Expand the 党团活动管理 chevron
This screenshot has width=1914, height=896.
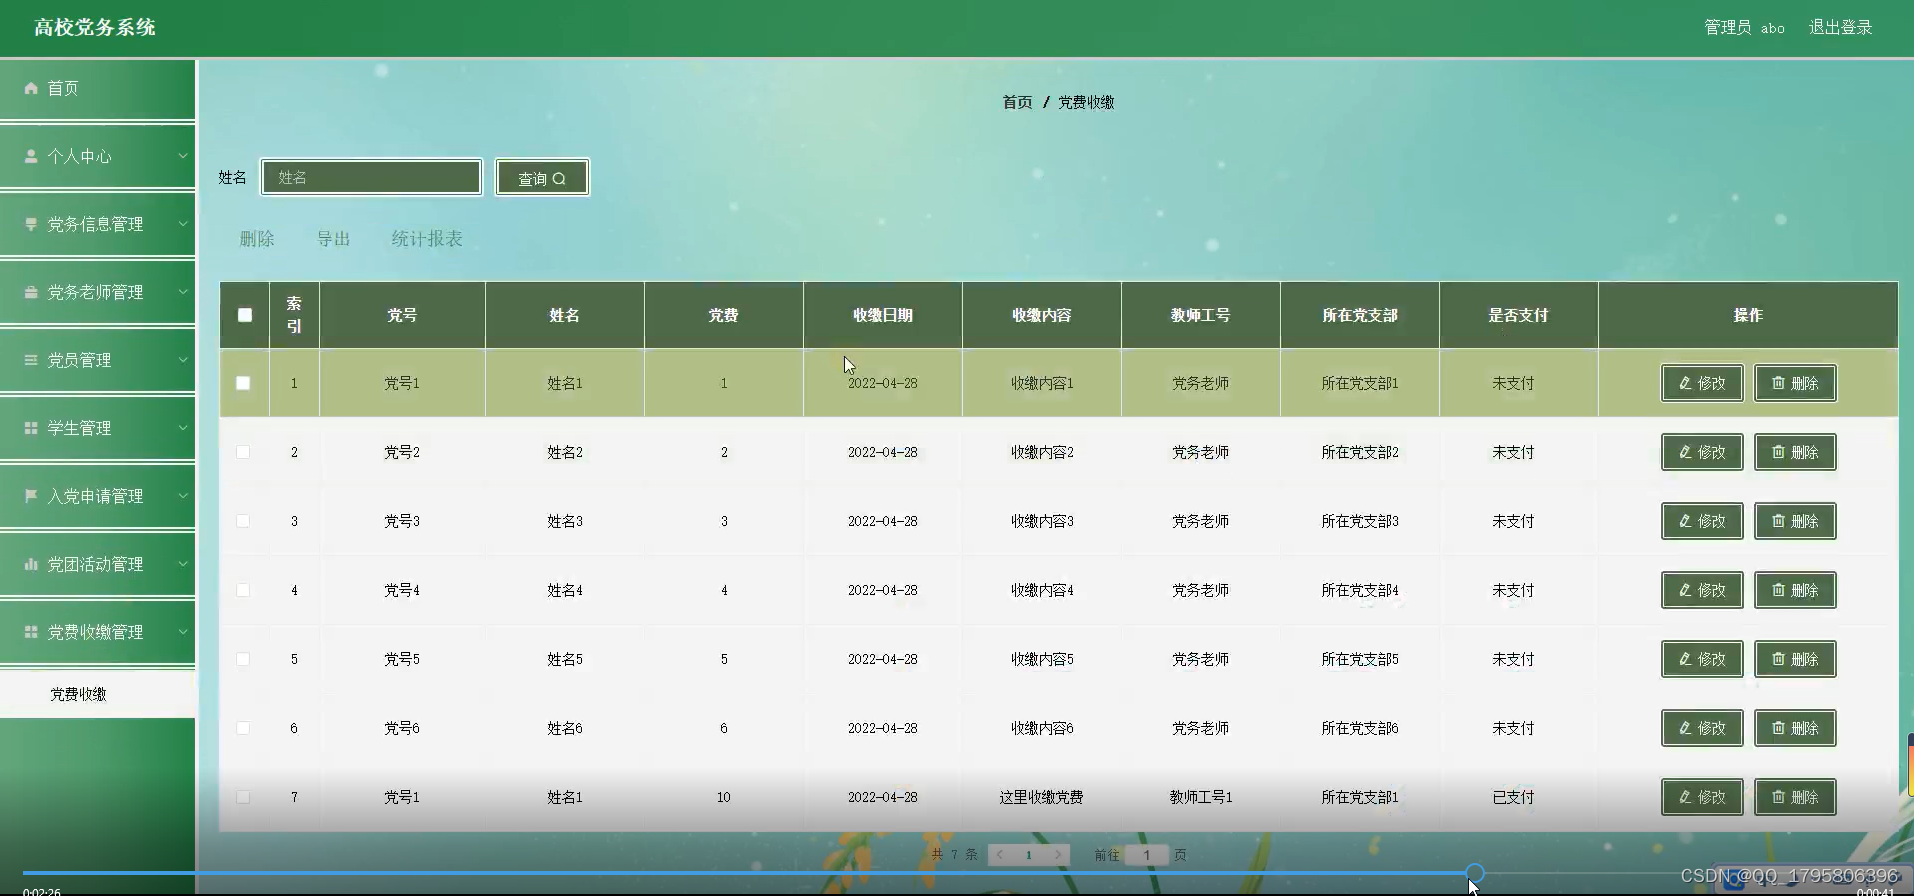pyautogui.click(x=183, y=564)
